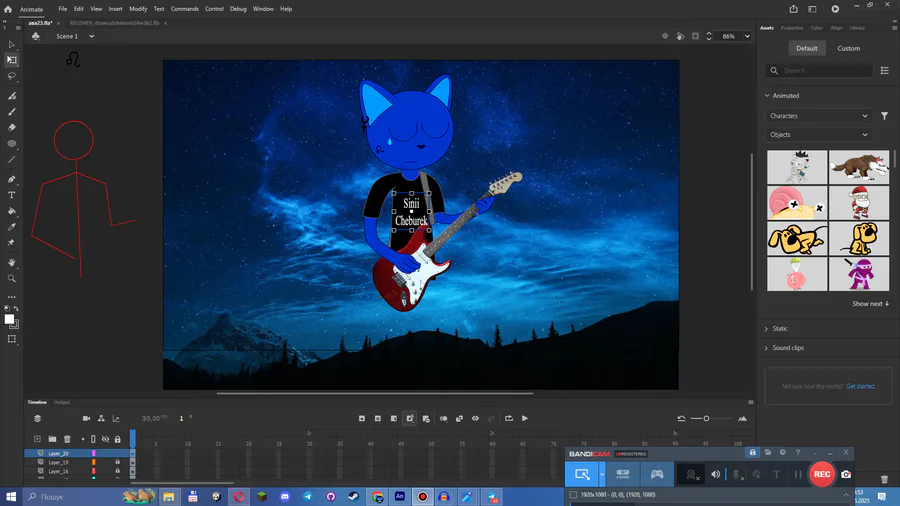Open the Objects dropdown
This screenshot has height=506, width=900.
(819, 135)
